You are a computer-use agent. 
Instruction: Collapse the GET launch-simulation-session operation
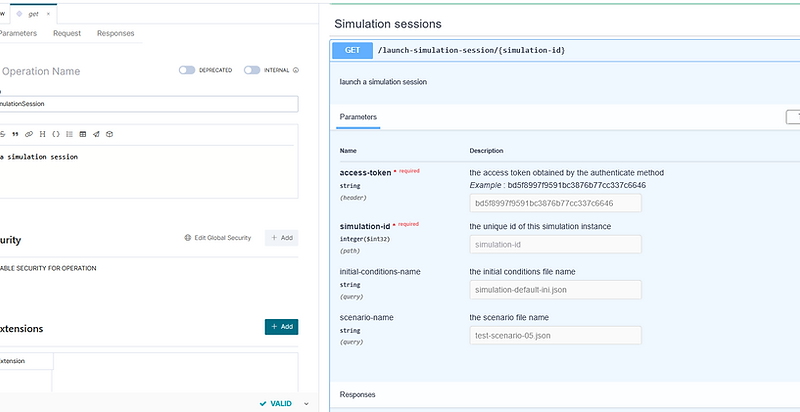tap(565, 50)
